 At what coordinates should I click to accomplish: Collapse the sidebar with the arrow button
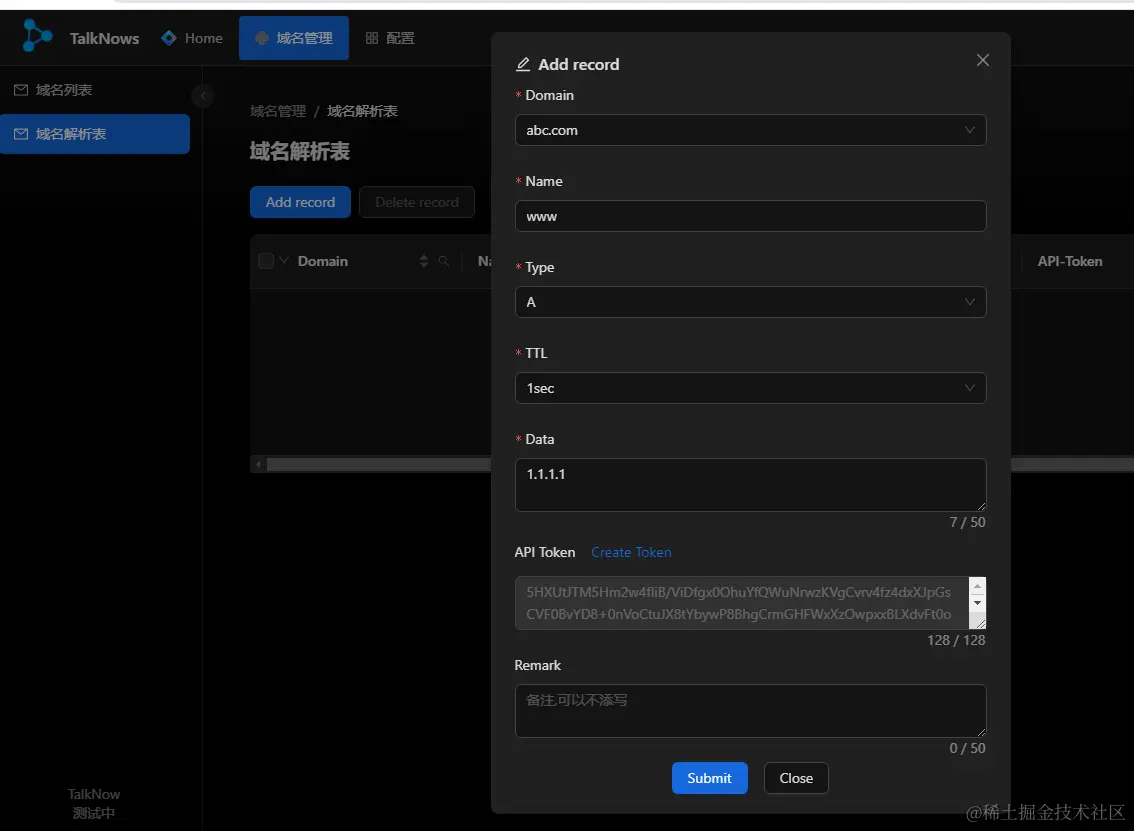click(x=203, y=95)
